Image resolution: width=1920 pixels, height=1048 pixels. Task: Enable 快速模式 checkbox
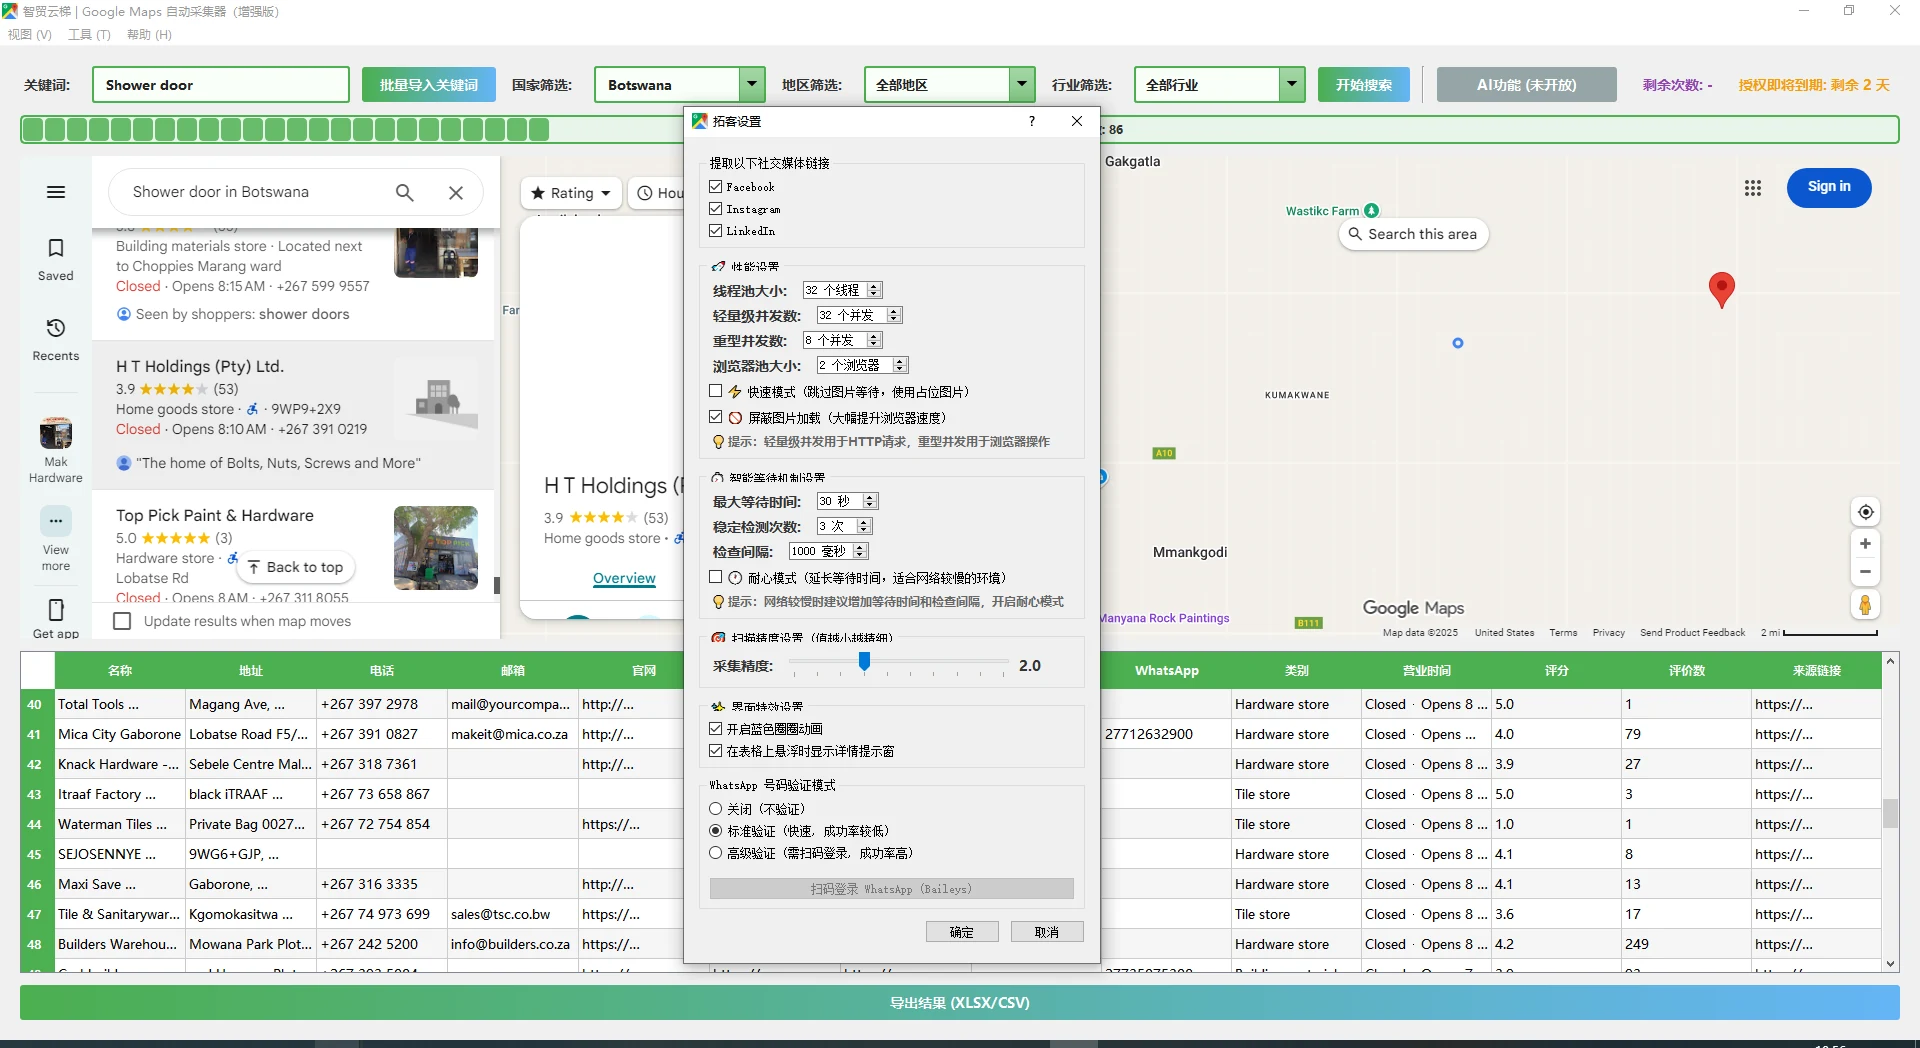[x=716, y=391]
